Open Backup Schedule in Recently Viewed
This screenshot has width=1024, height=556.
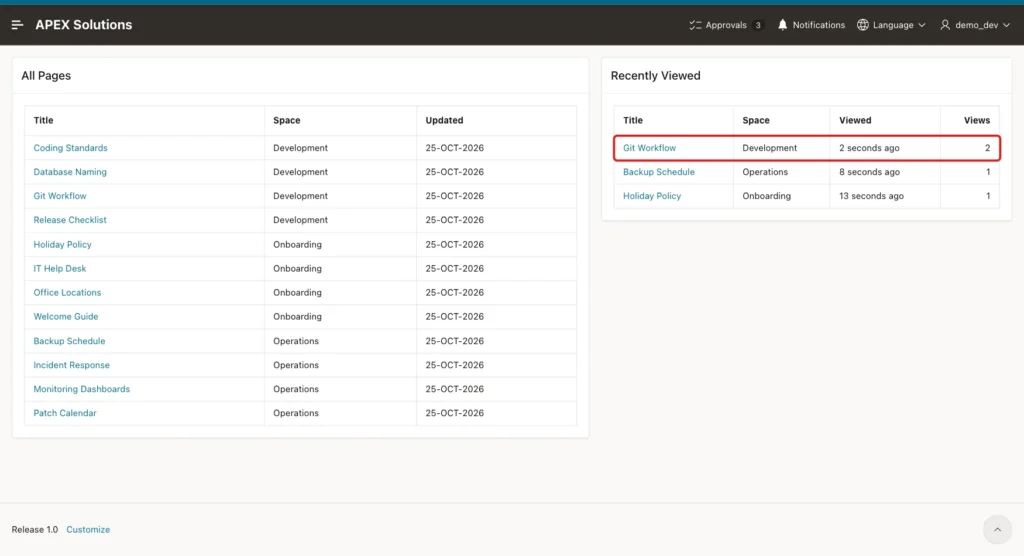pyautogui.click(x=658, y=172)
